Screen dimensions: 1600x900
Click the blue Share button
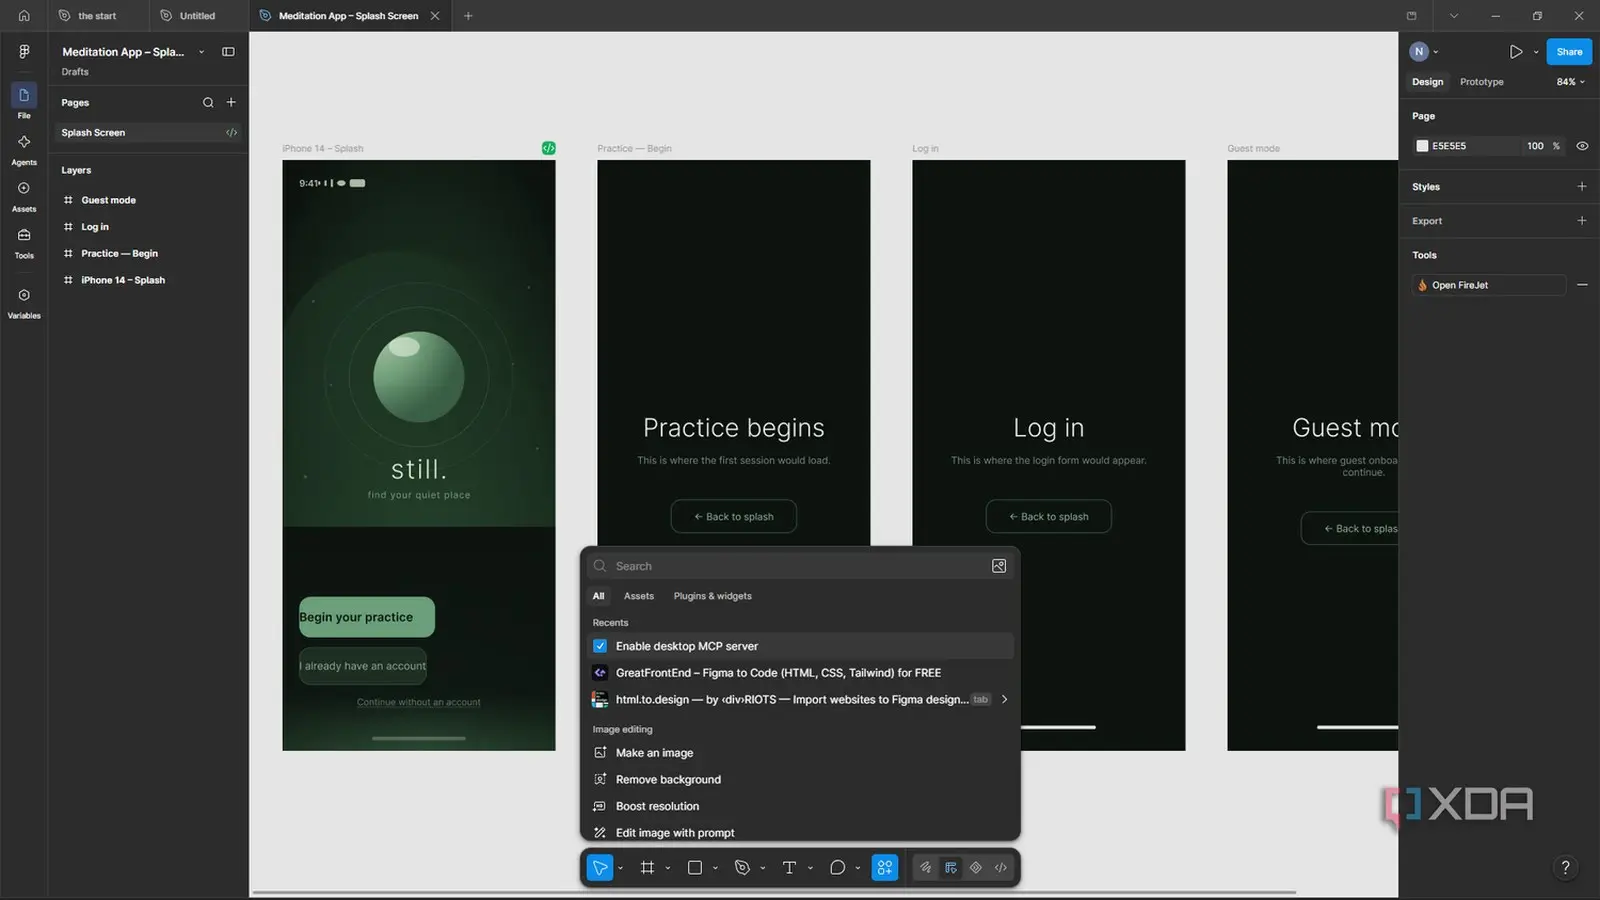pyautogui.click(x=1569, y=52)
